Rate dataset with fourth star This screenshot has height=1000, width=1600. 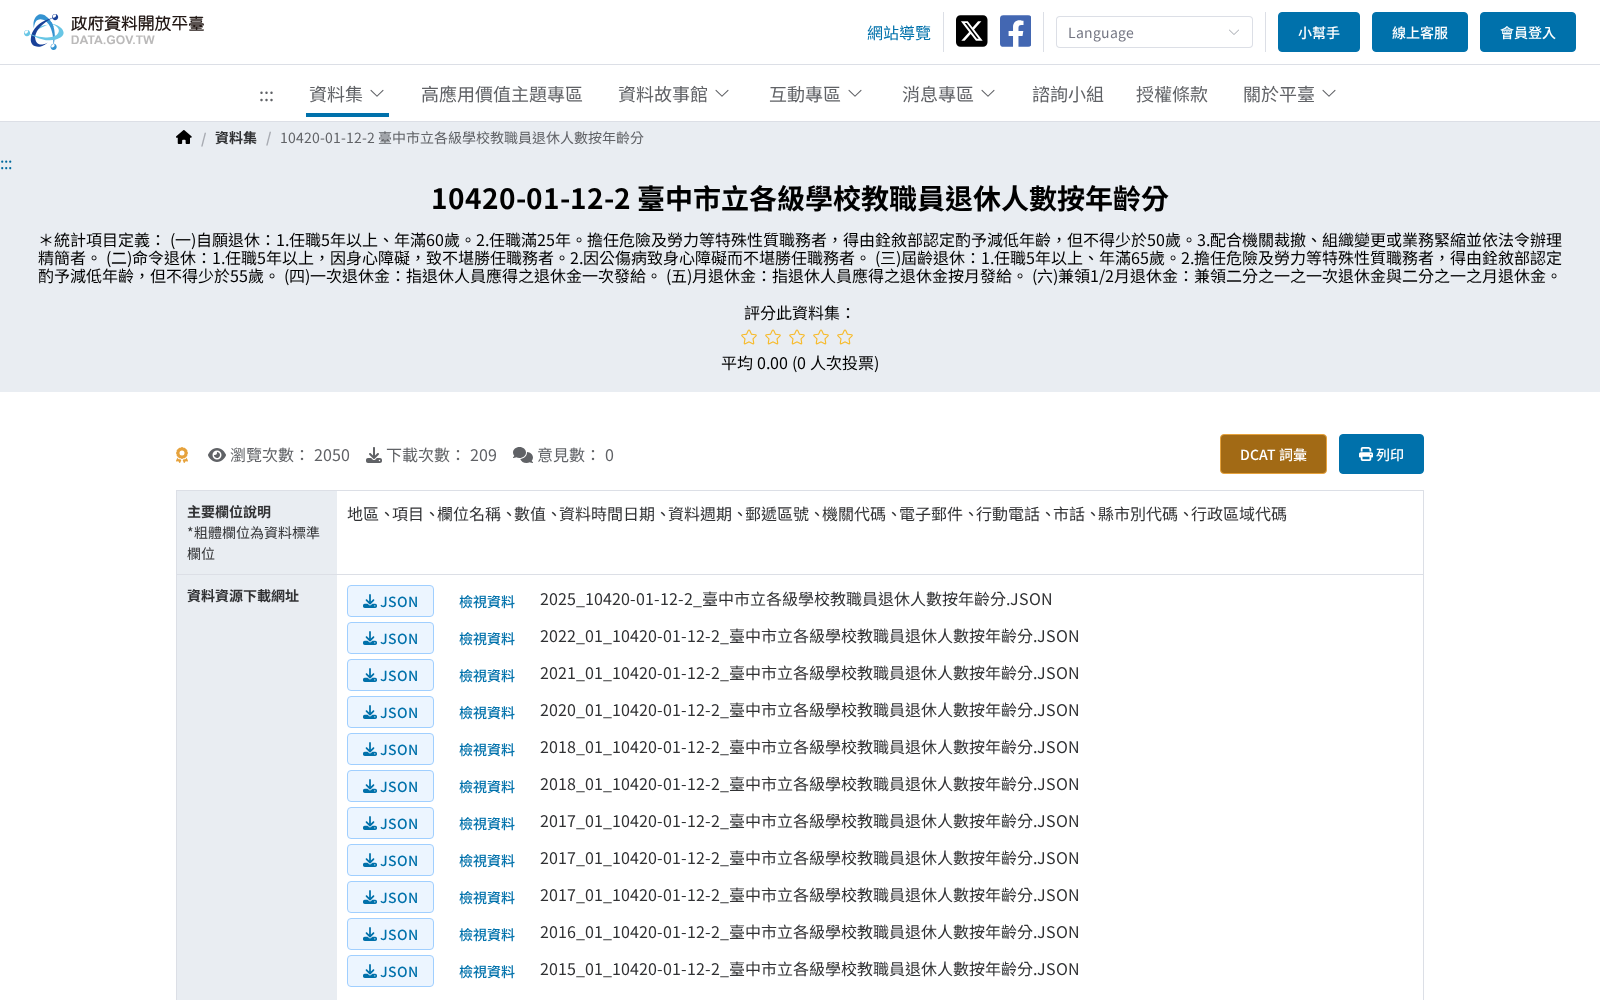point(821,337)
